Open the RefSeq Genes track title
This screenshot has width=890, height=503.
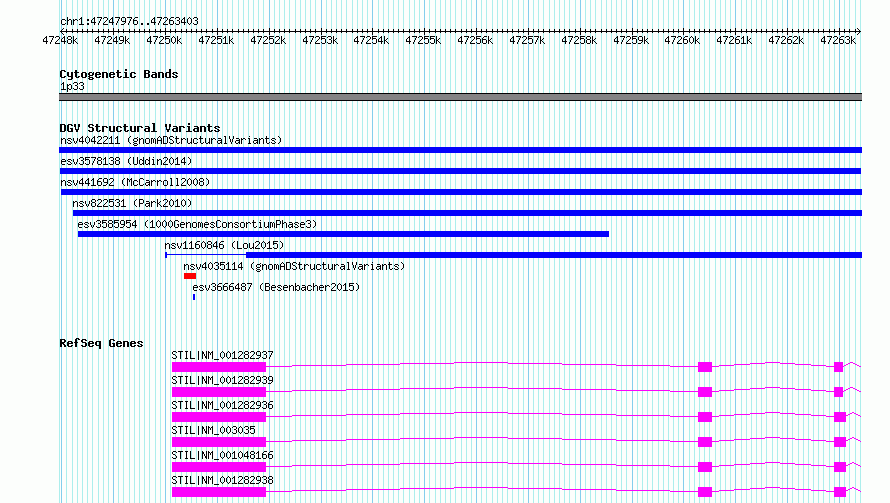[101, 343]
